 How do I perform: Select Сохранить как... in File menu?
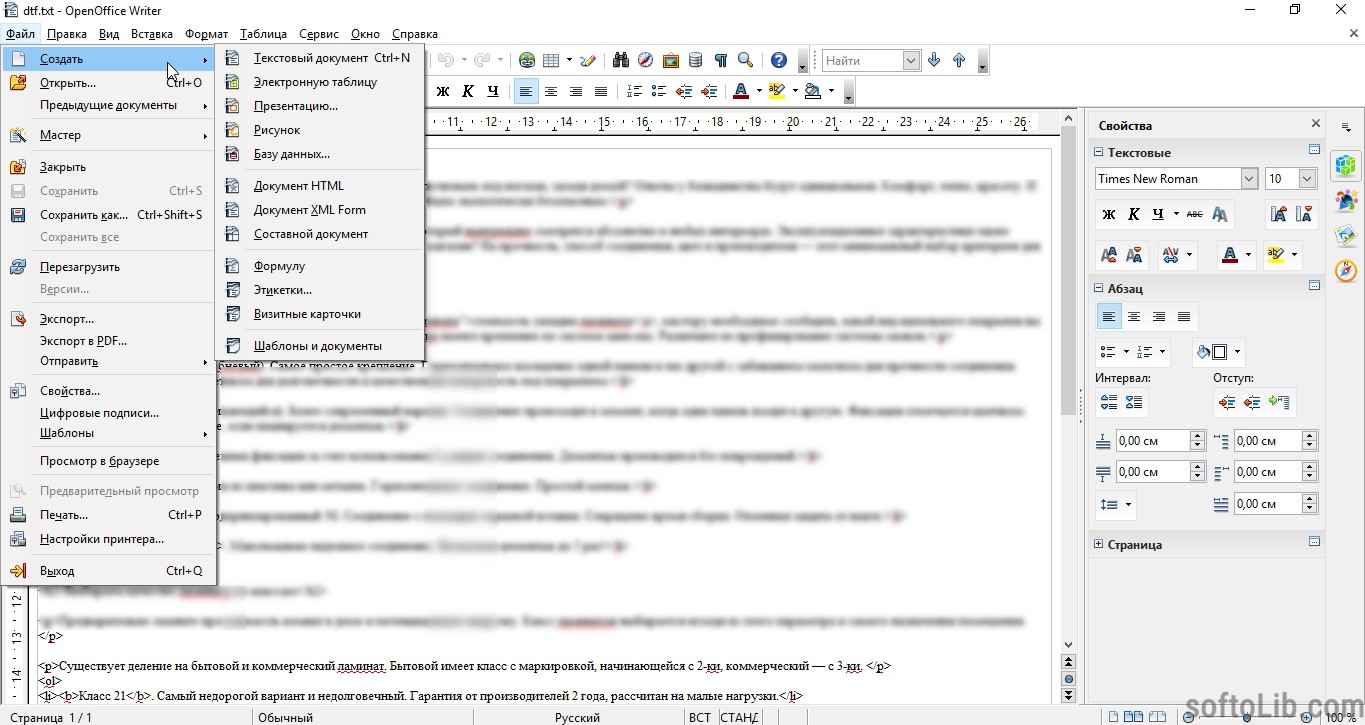tap(108, 215)
